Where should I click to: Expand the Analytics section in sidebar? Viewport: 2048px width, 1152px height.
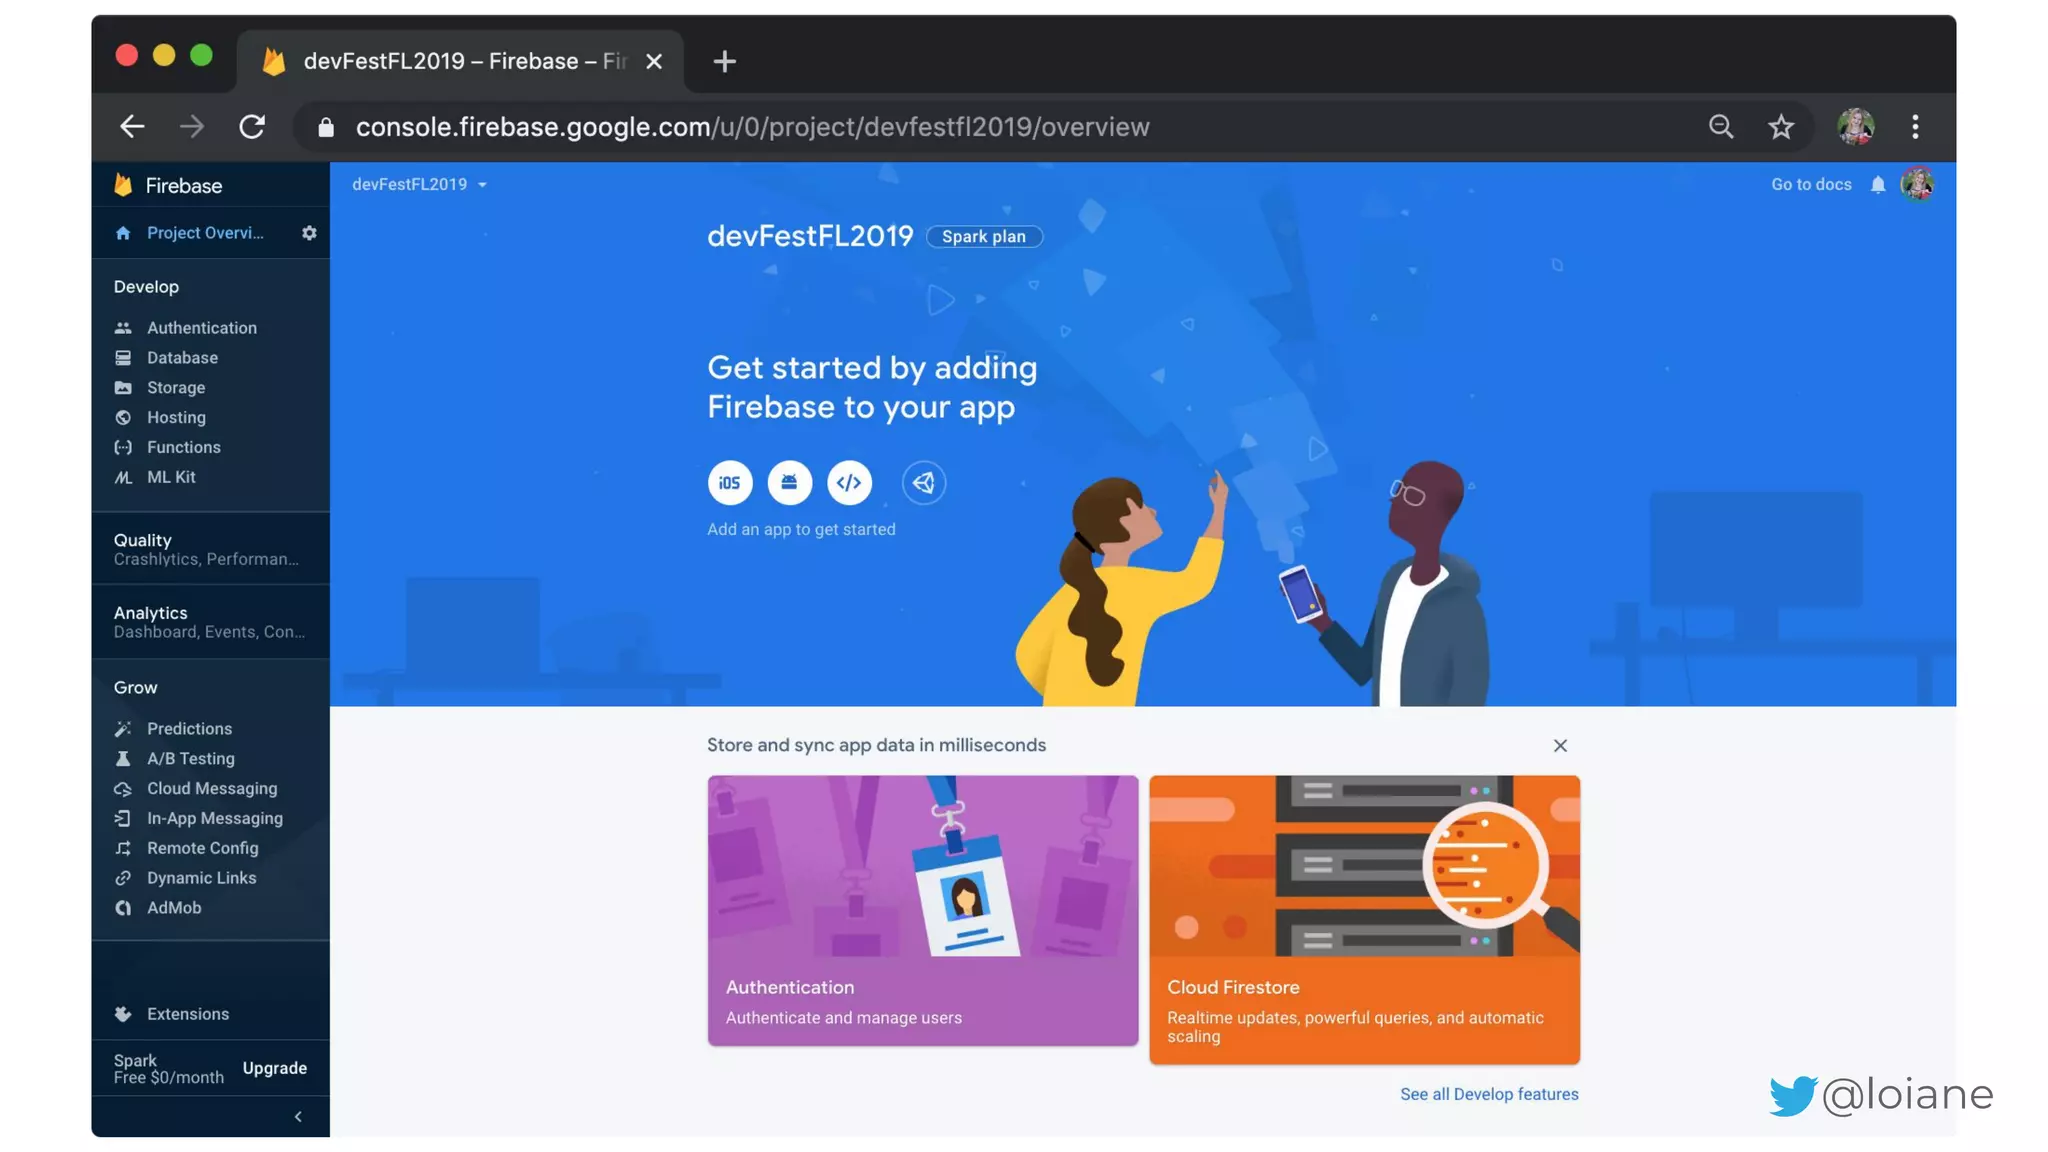click(x=210, y=622)
